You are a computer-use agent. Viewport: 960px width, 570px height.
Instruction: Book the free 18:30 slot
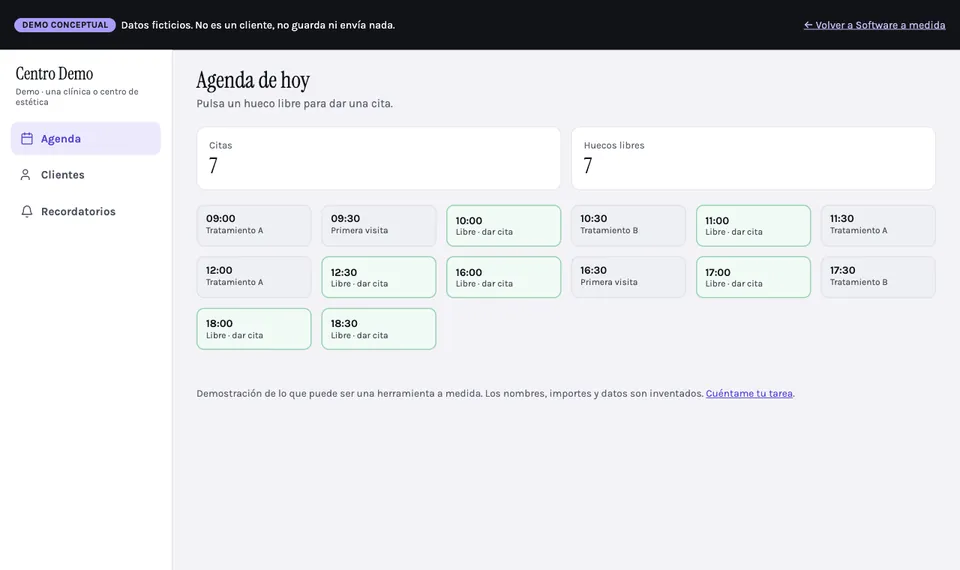click(378, 329)
